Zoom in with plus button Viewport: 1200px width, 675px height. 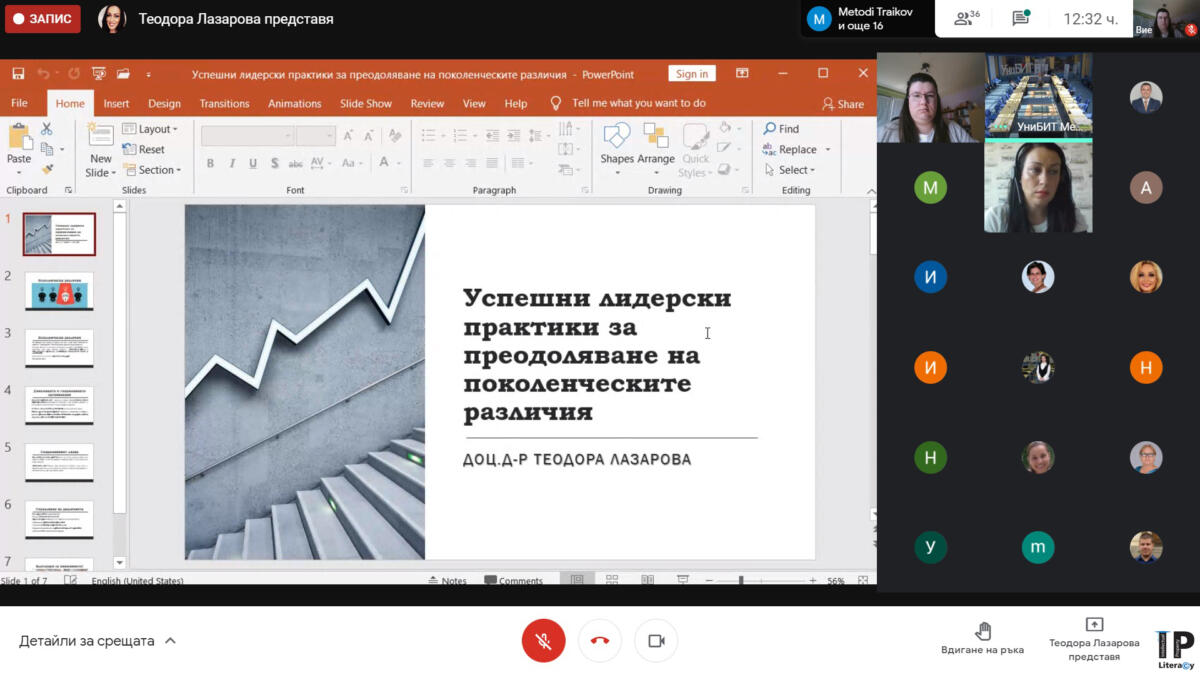(x=813, y=580)
